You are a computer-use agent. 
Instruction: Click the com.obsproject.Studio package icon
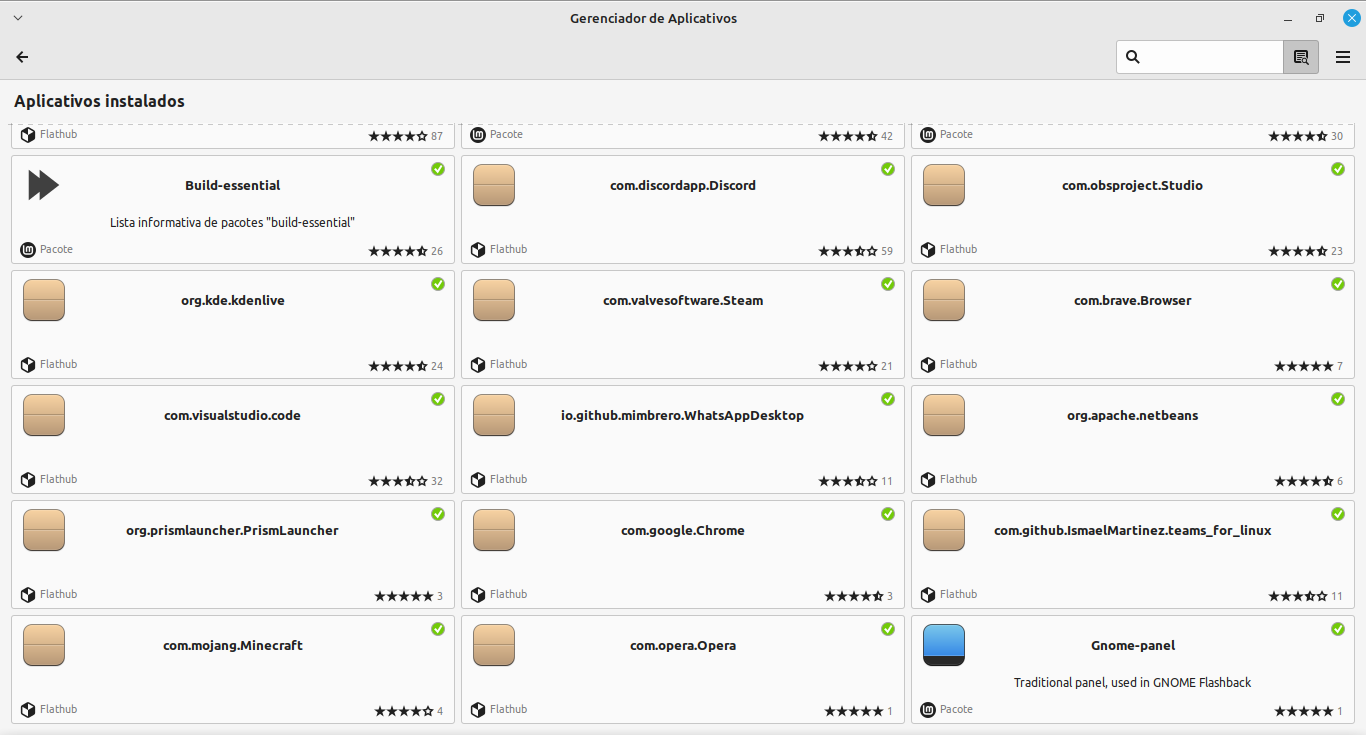tap(944, 185)
